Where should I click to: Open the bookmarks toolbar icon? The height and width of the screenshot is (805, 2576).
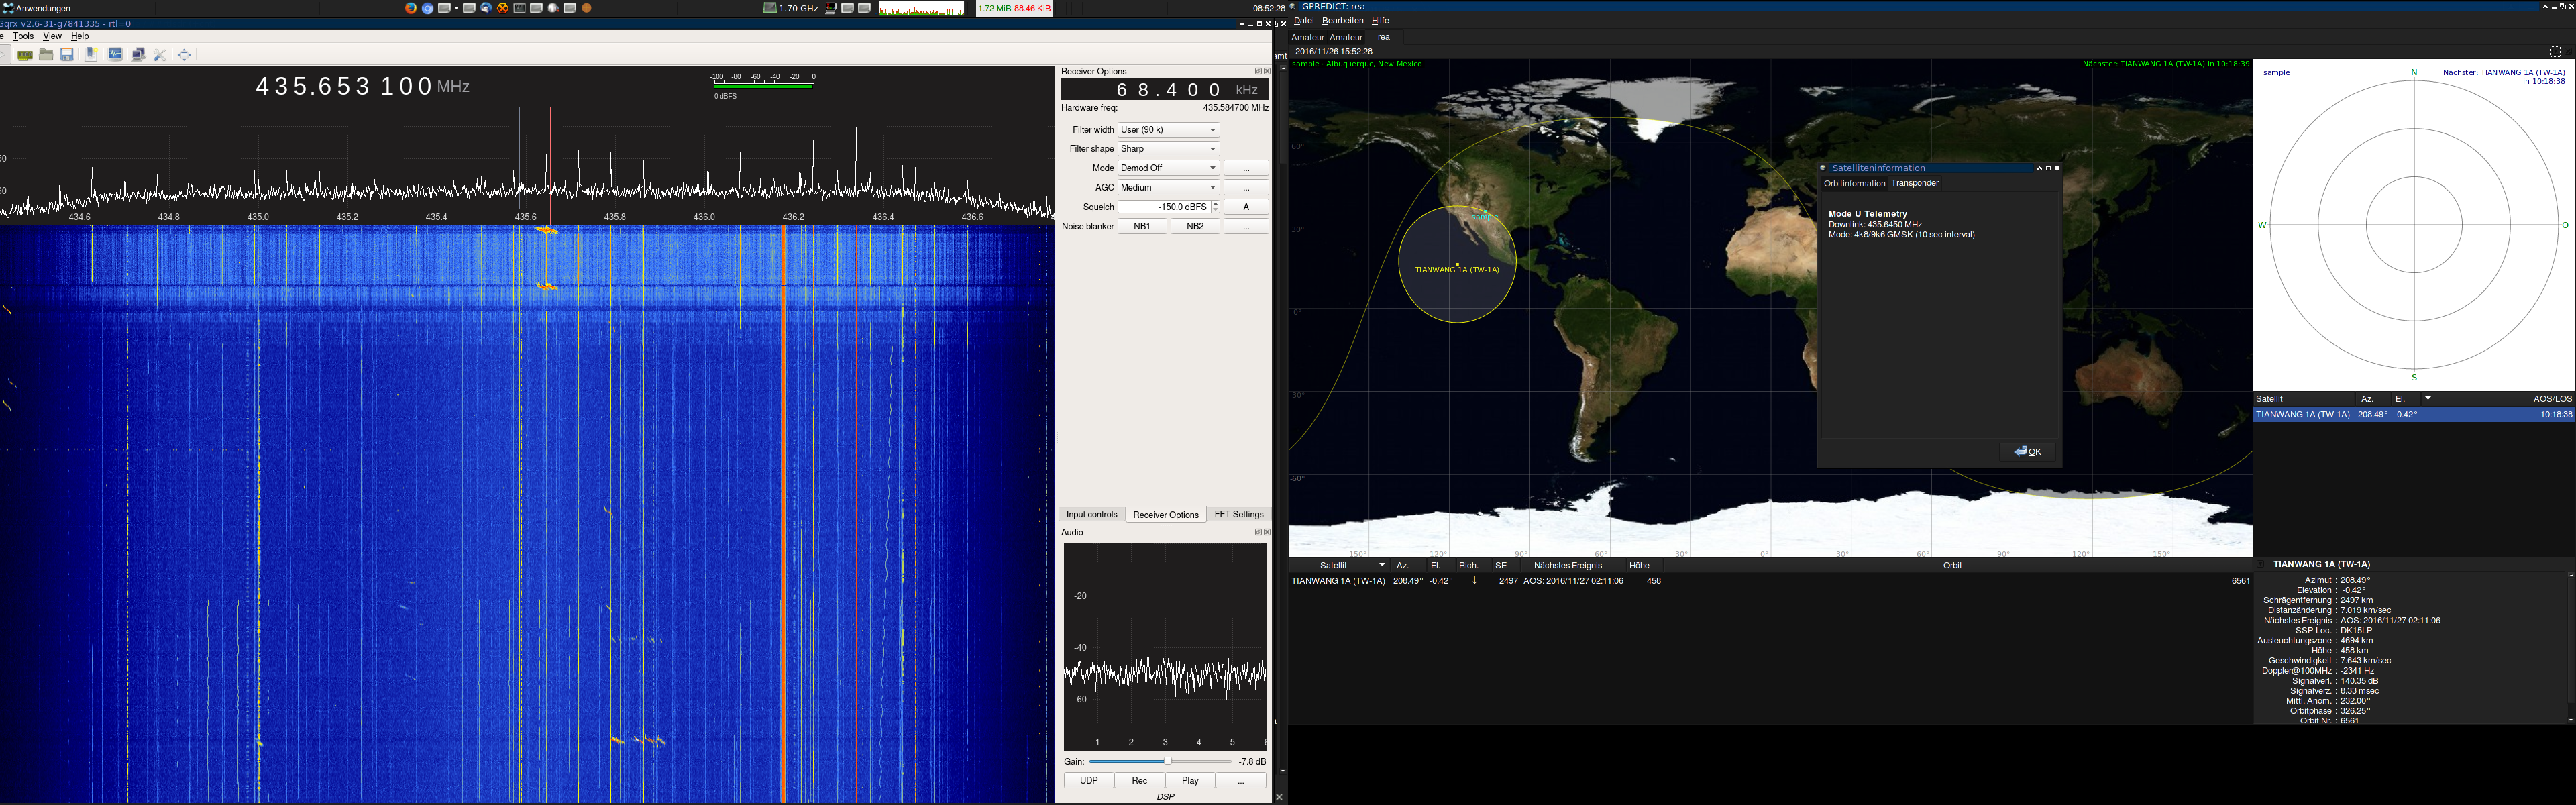(91, 55)
